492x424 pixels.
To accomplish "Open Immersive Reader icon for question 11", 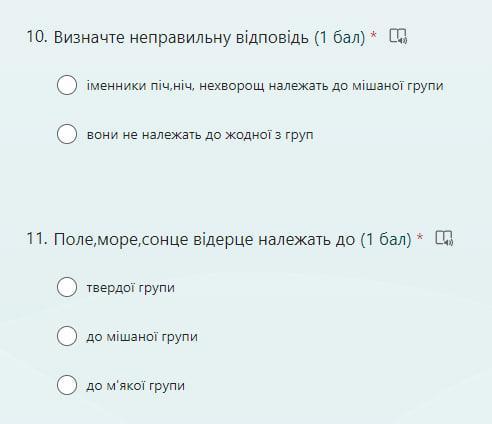I will click(444, 238).
